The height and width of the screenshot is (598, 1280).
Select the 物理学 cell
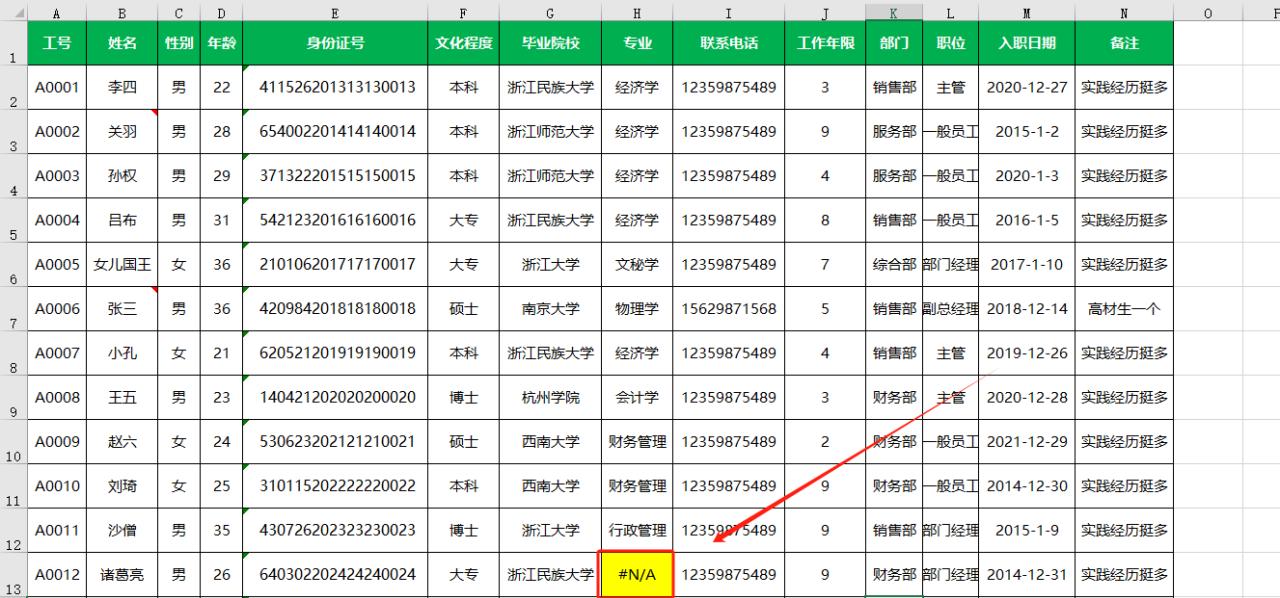[x=637, y=309]
